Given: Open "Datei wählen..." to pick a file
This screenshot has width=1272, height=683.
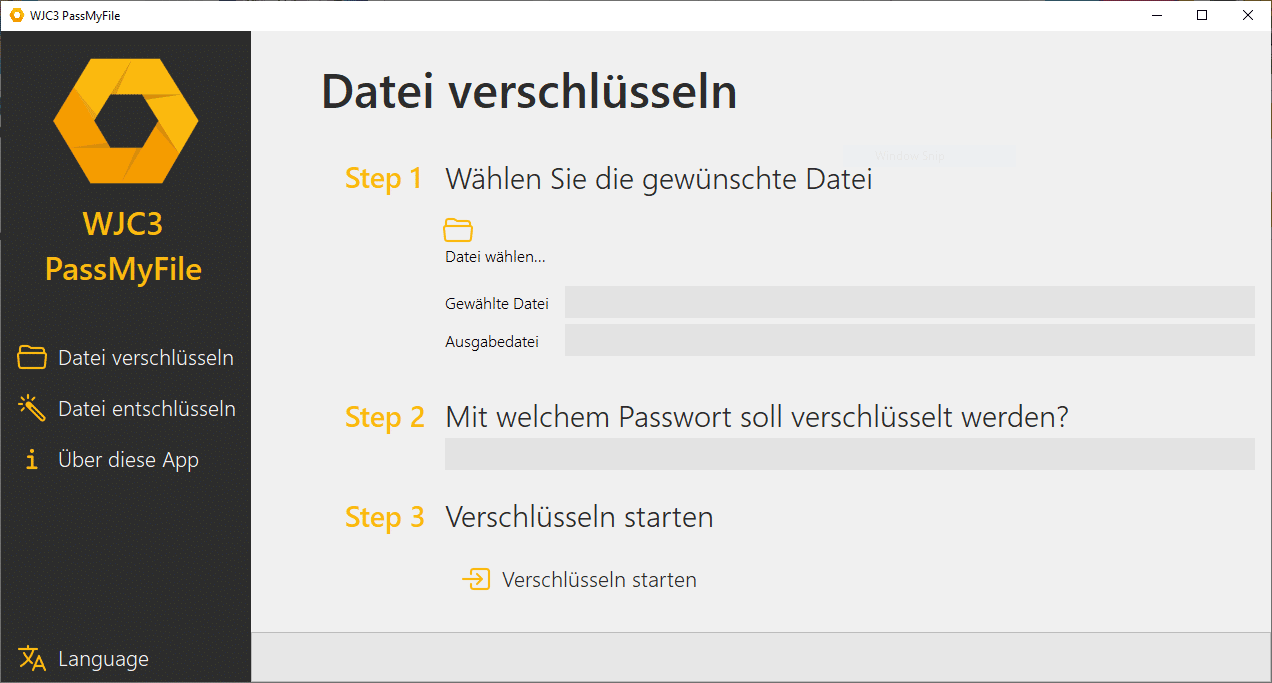Looking at the screenshot, I should 495,256.
